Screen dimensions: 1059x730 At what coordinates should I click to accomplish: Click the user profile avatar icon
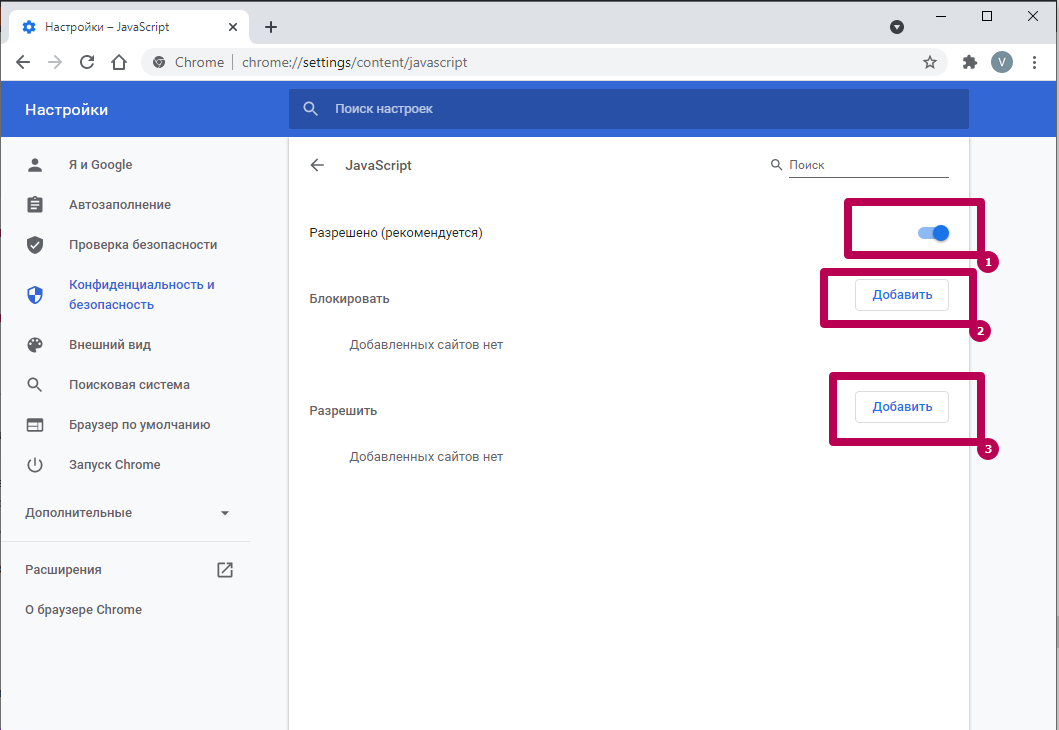coord(1002,62)
